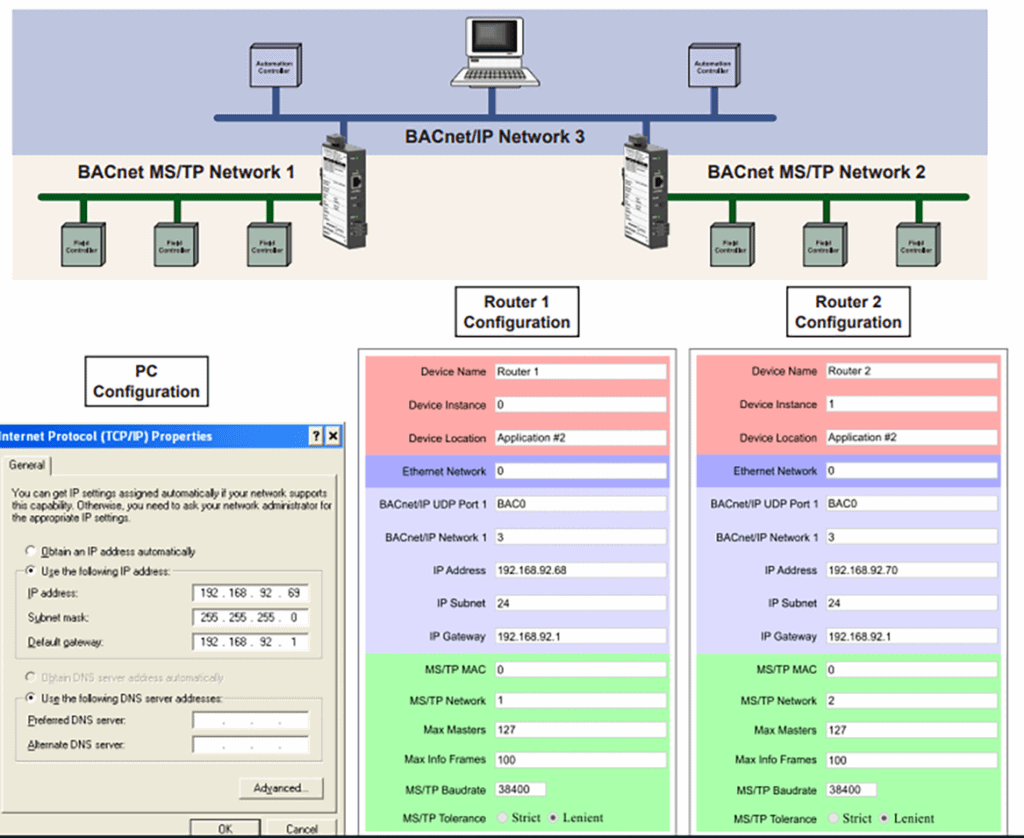Click the PC IP address field
This screenshot has width=1024, height=838.
(x=250, y=593)
